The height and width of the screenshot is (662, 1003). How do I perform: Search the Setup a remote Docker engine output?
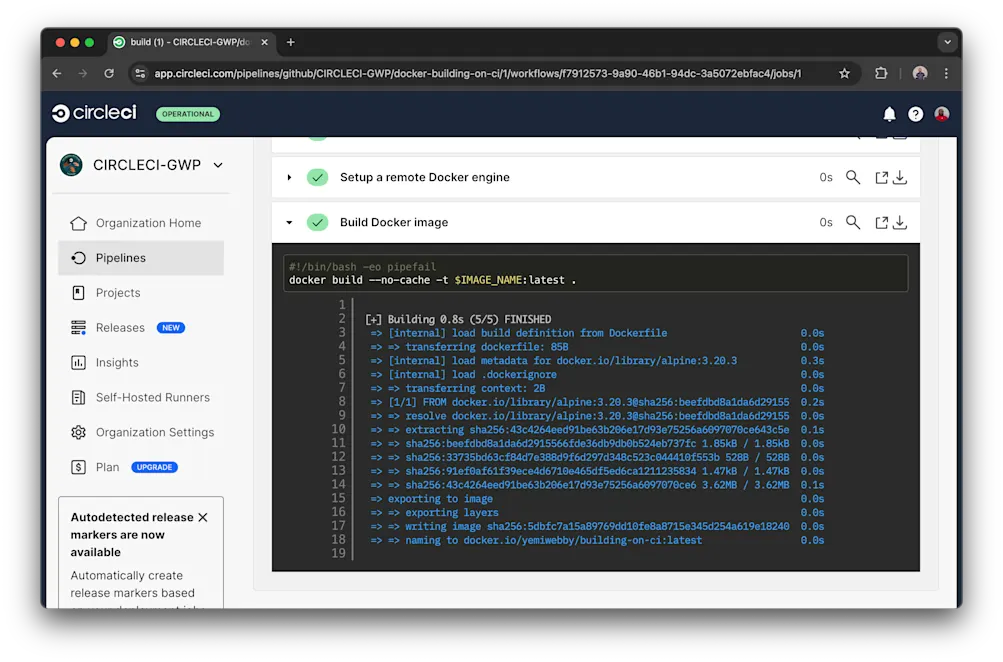coord(853,177)
